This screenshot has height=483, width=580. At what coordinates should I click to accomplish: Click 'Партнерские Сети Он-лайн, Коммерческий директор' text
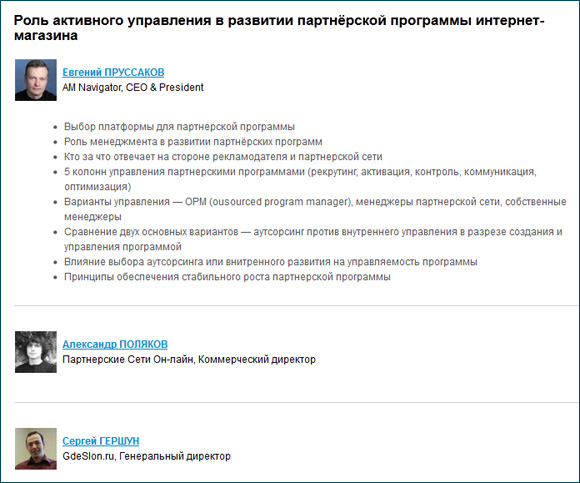point(189,359)
